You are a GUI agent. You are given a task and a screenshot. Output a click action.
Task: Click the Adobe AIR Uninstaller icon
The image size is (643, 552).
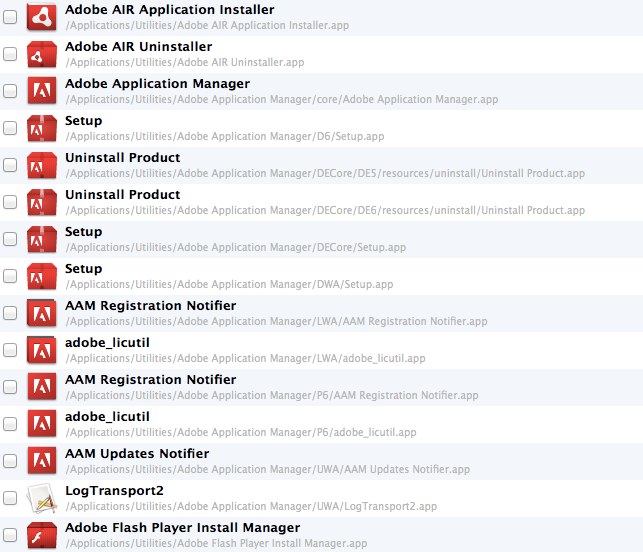coord(41,54)
